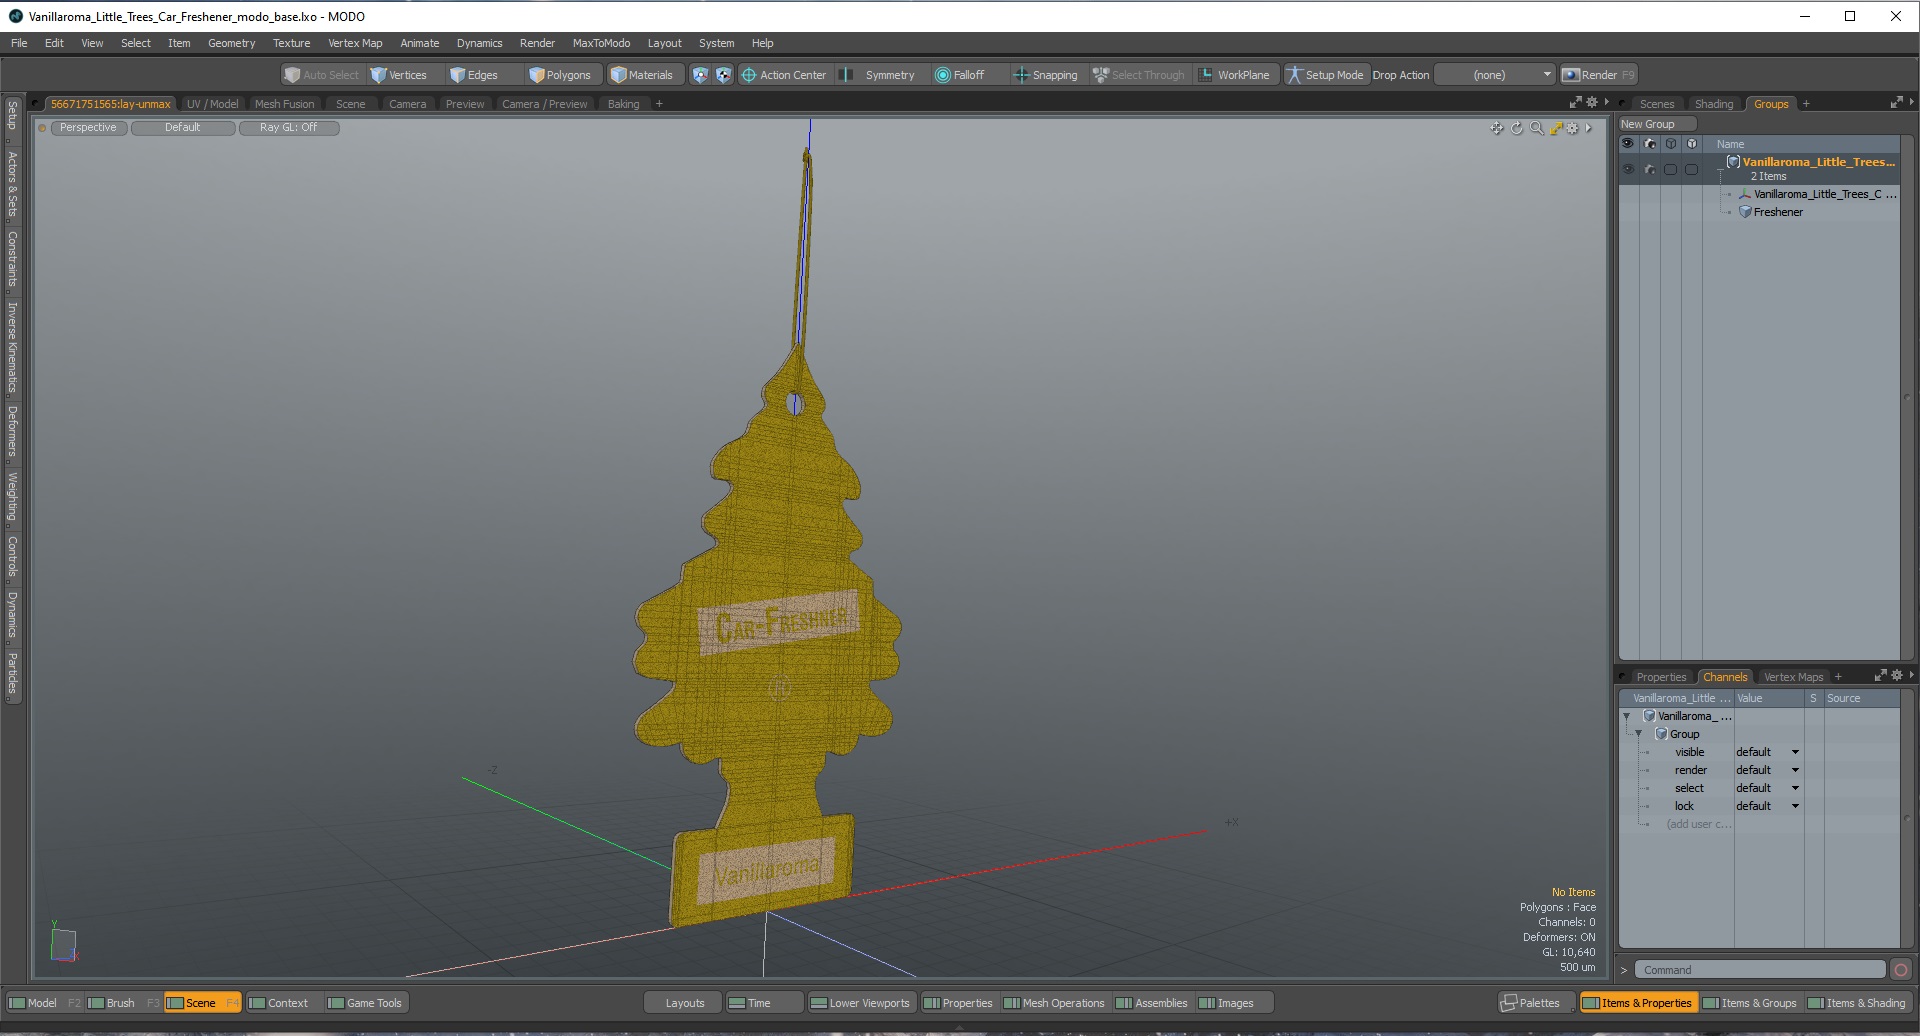This screenshot has height=1036, width=1922.
Task: Open the Layouts button
Action: point(684,1003)
